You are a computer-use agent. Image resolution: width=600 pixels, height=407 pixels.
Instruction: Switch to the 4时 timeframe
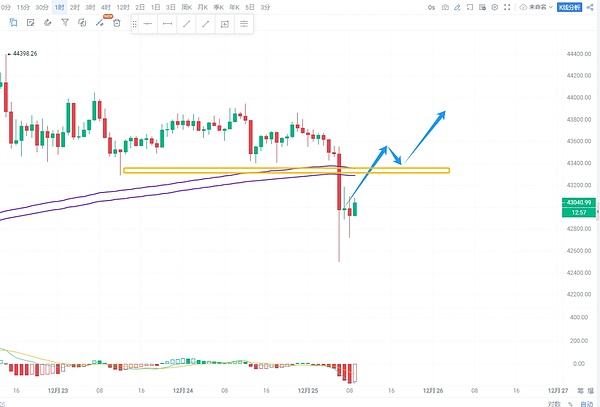pyautogui.click(x=106, y=7)
